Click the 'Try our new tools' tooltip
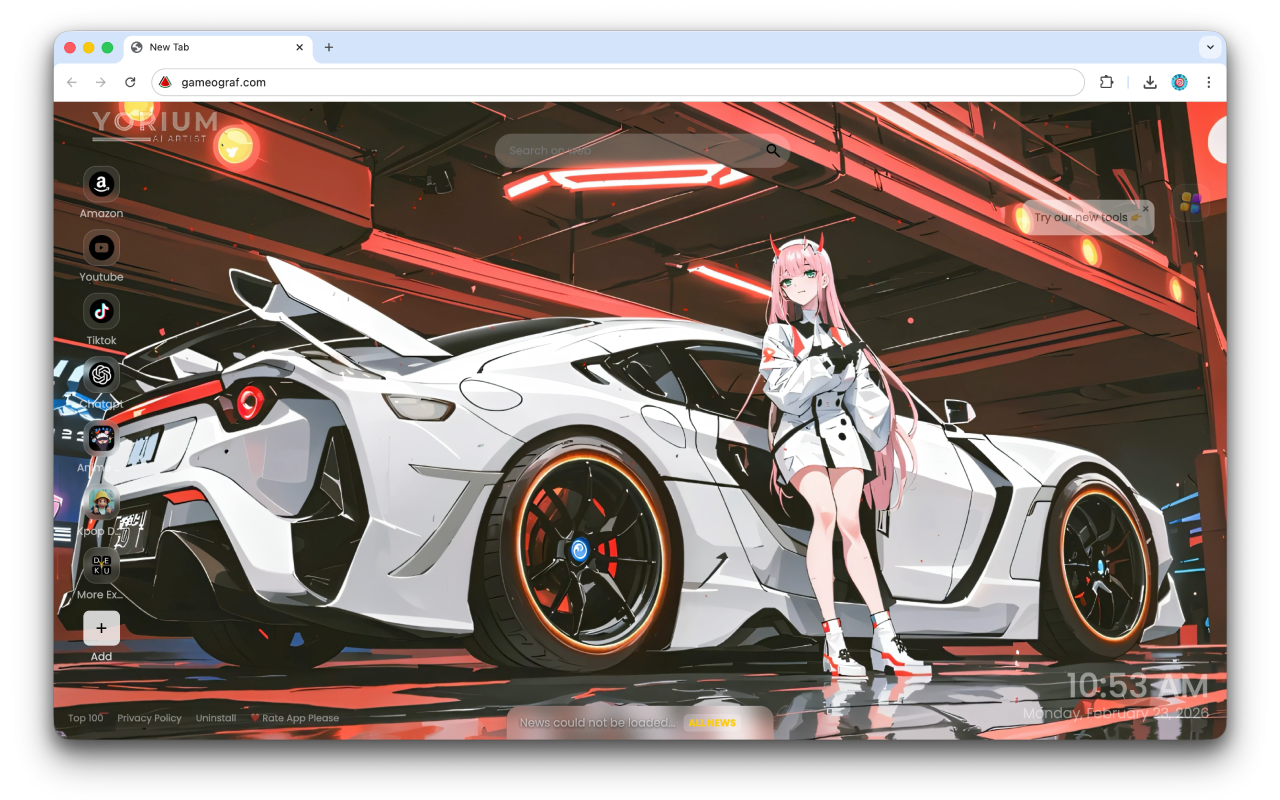Image resolution: width=1280 pixels, height=800 pixels. pyautogui.click(x=1088, y=217)
